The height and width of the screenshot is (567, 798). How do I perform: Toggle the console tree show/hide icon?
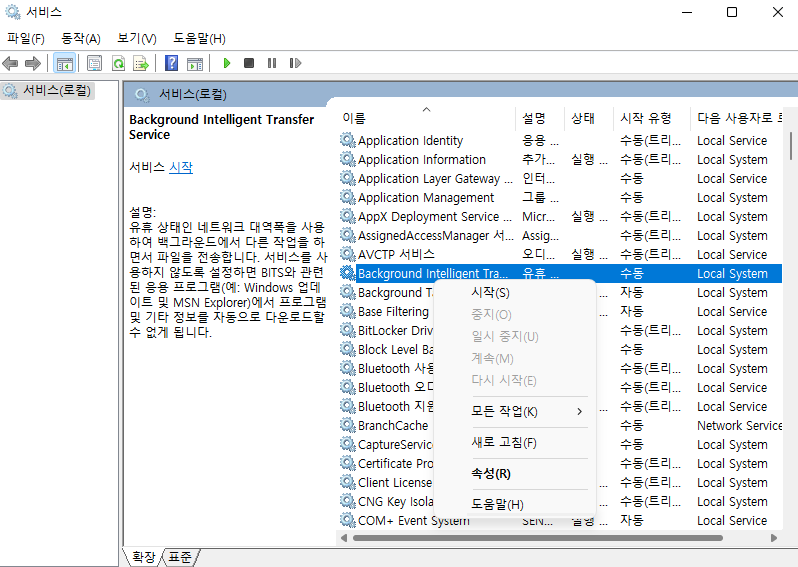tap(65, 63)
